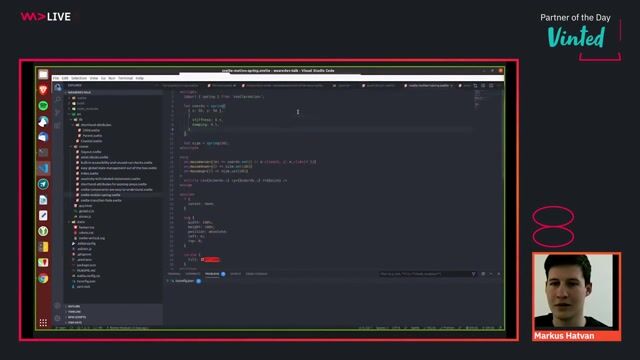Select svelte-motion-spring.svelte in the file tree
The width and height of the screenshot is (640, 360).
coord(100,195)
